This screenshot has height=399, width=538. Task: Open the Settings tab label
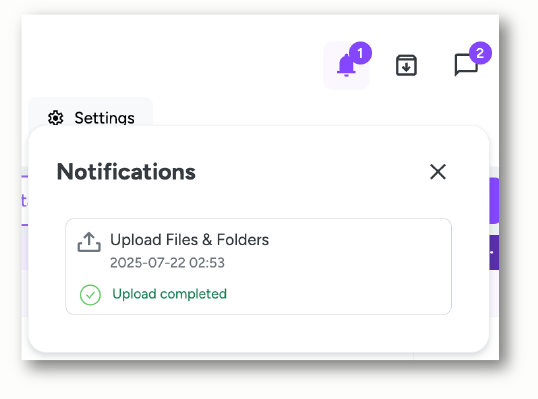104,118
